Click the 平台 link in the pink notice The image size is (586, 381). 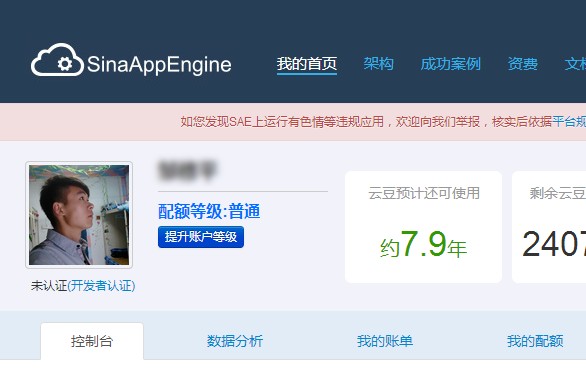569,122
